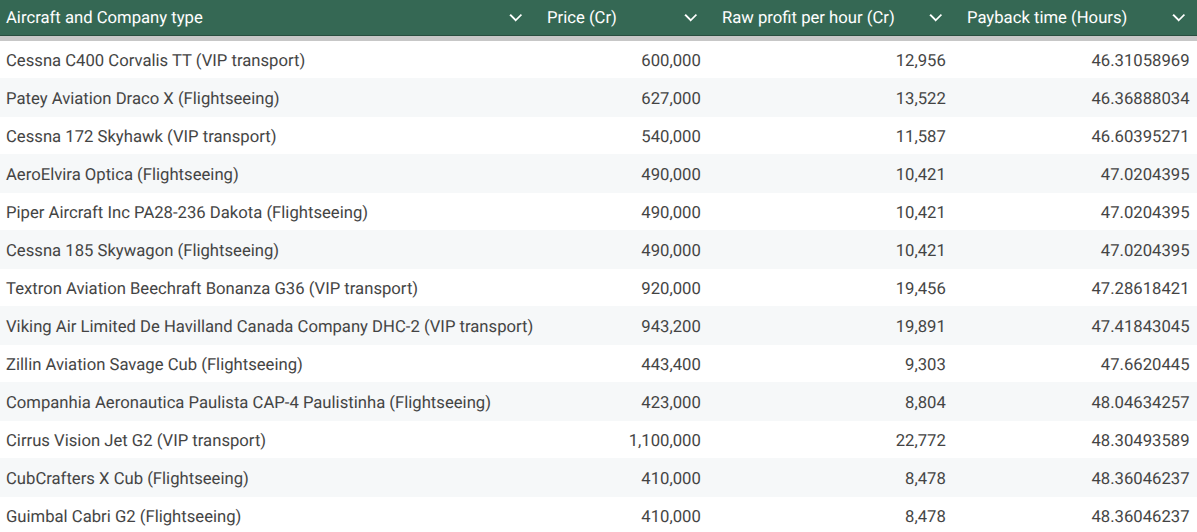Screen dimensions: 1197x532
Task: Click the Cessna 172 Skyhawk row name
Action: click(x=141, y=136)
